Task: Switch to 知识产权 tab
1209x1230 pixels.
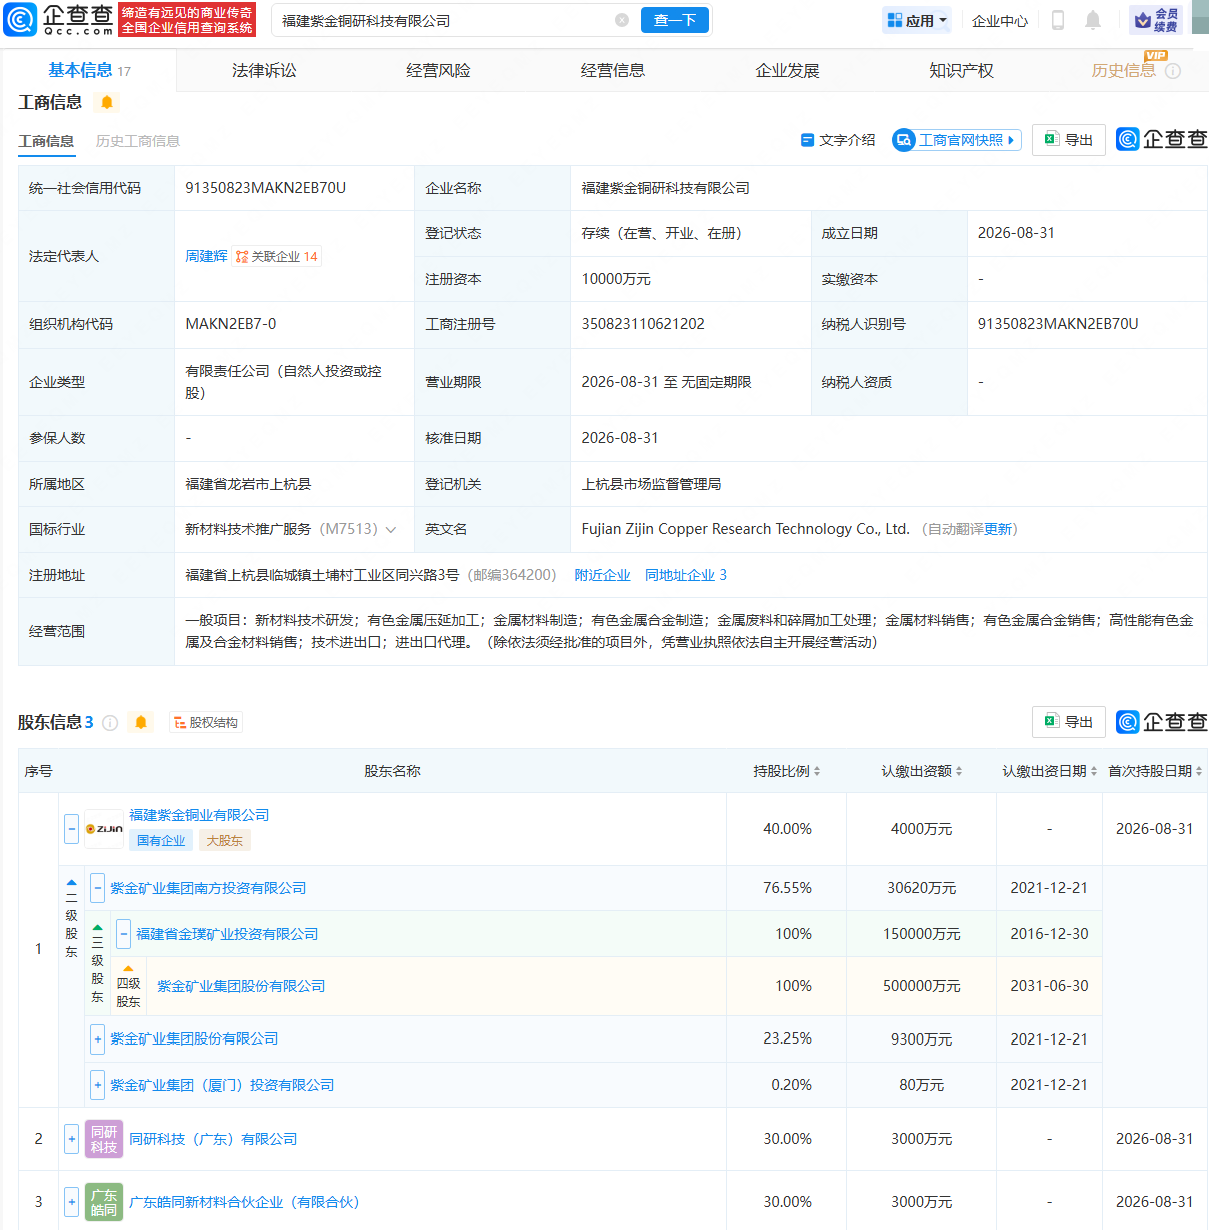Action: 961,71
